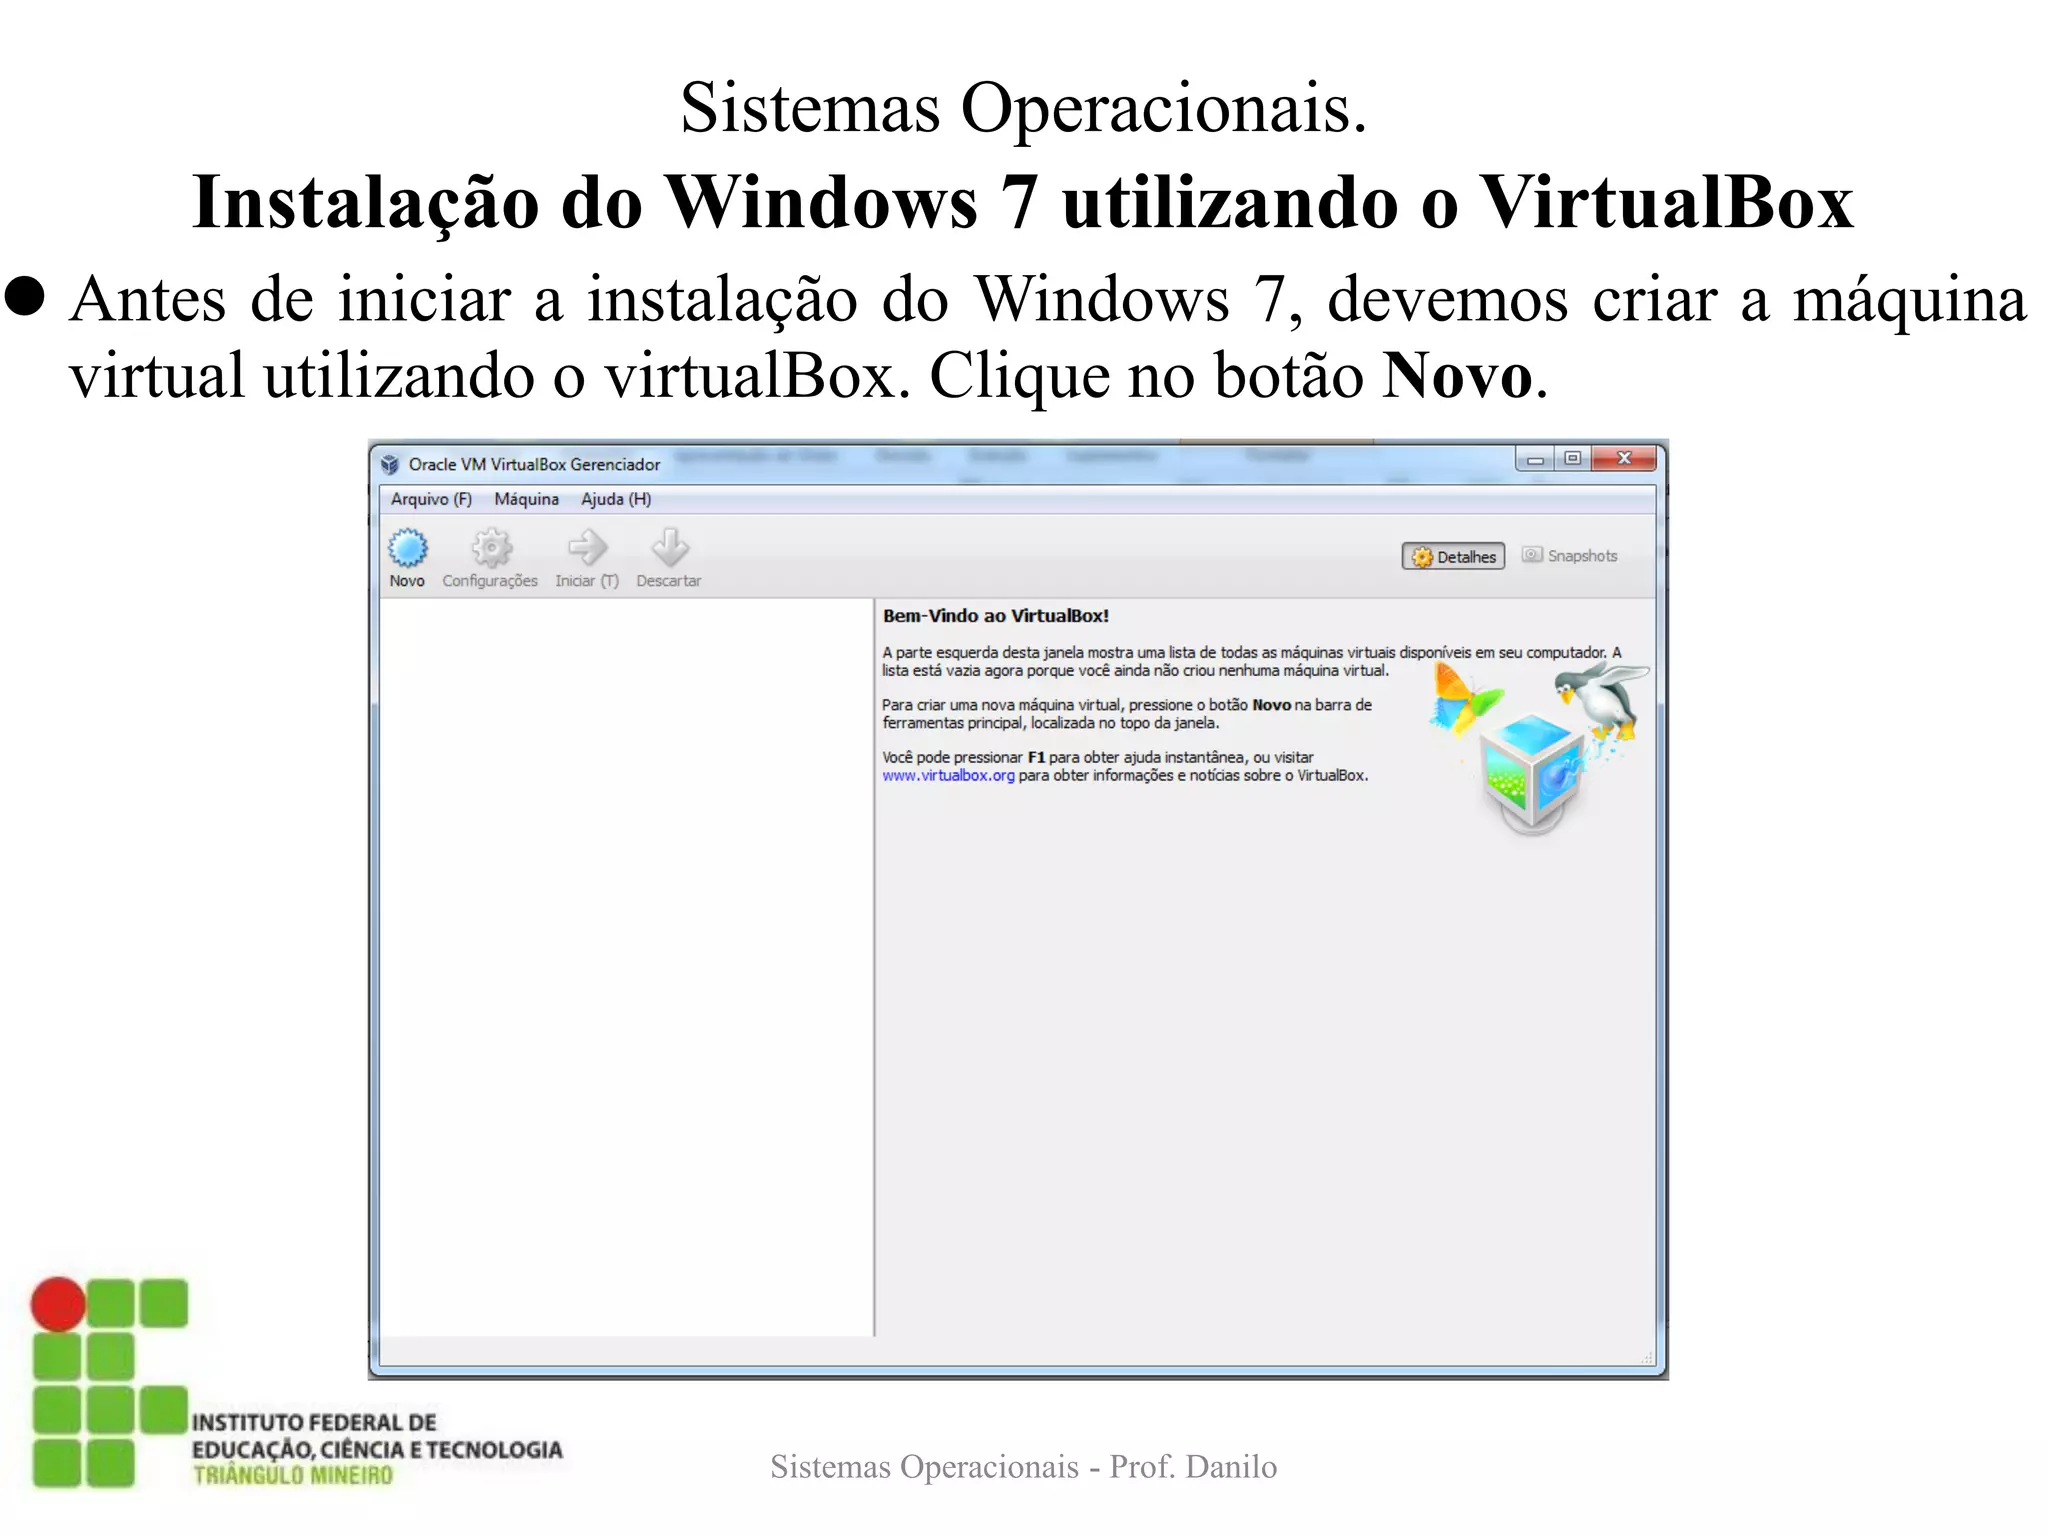
Task: Click the Detalhes gear icon
Action: coord(1422,557)
